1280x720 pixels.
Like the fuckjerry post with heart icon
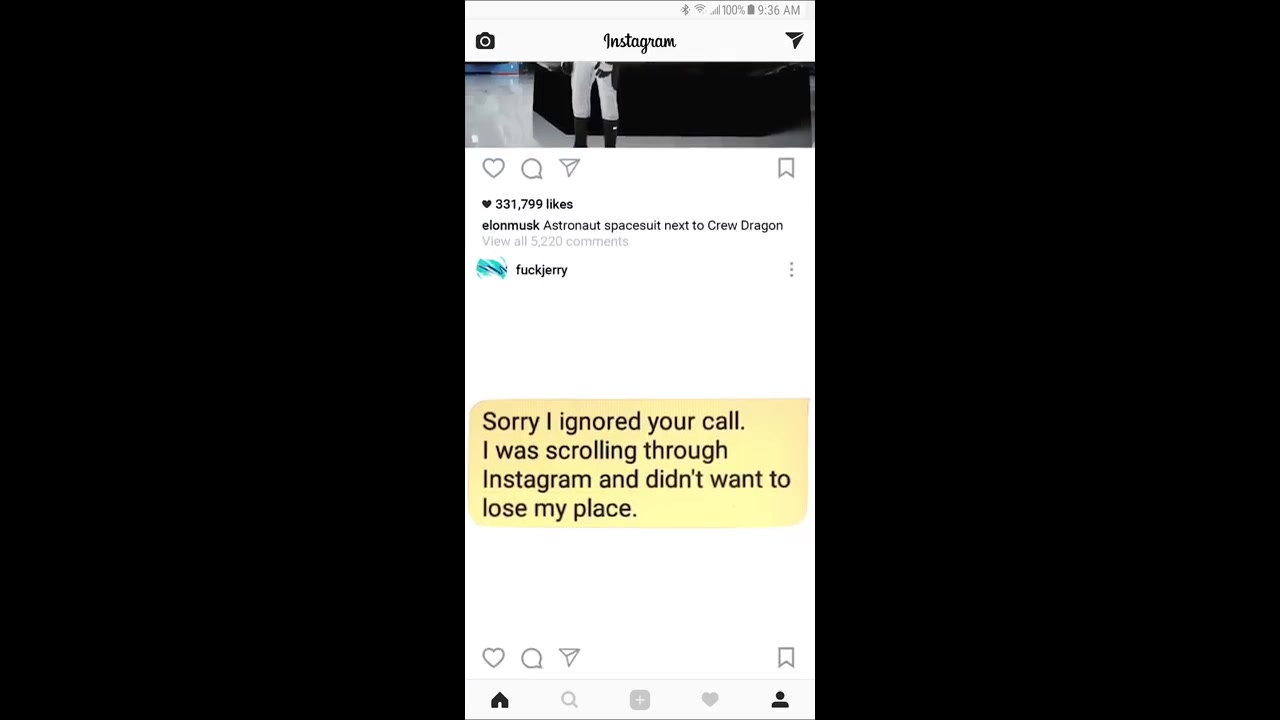point(493,657)
